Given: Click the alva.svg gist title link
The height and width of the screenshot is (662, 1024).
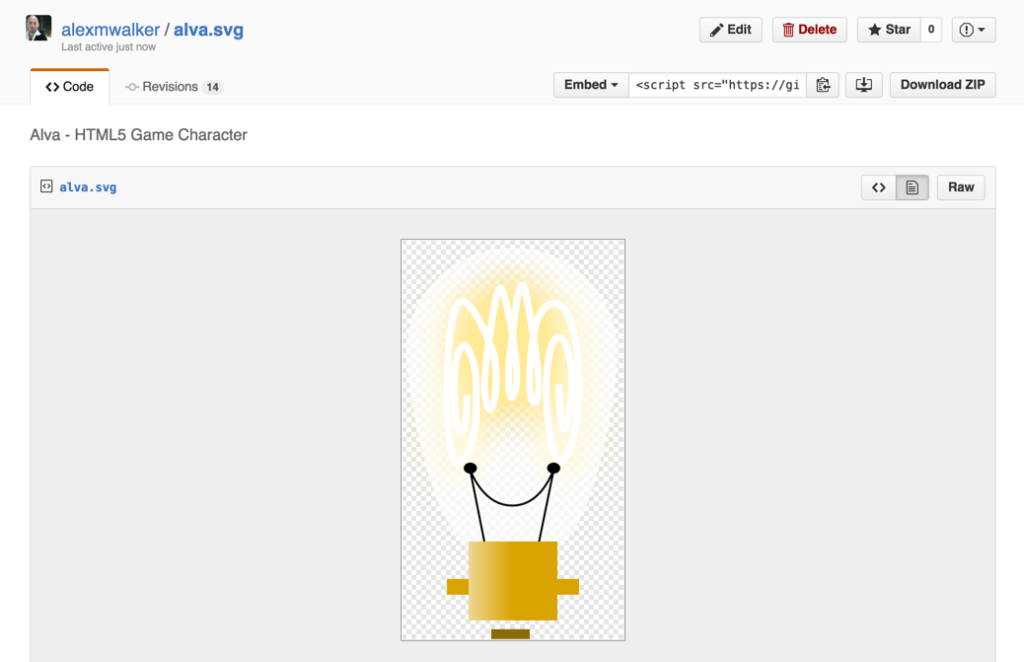Looking at the screenshot, I should [x=208, y=29].
